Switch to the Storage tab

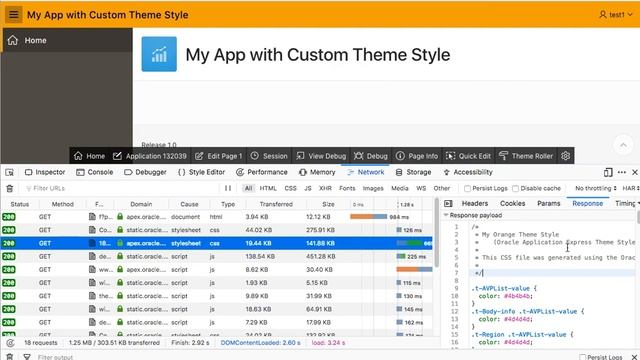413,172
